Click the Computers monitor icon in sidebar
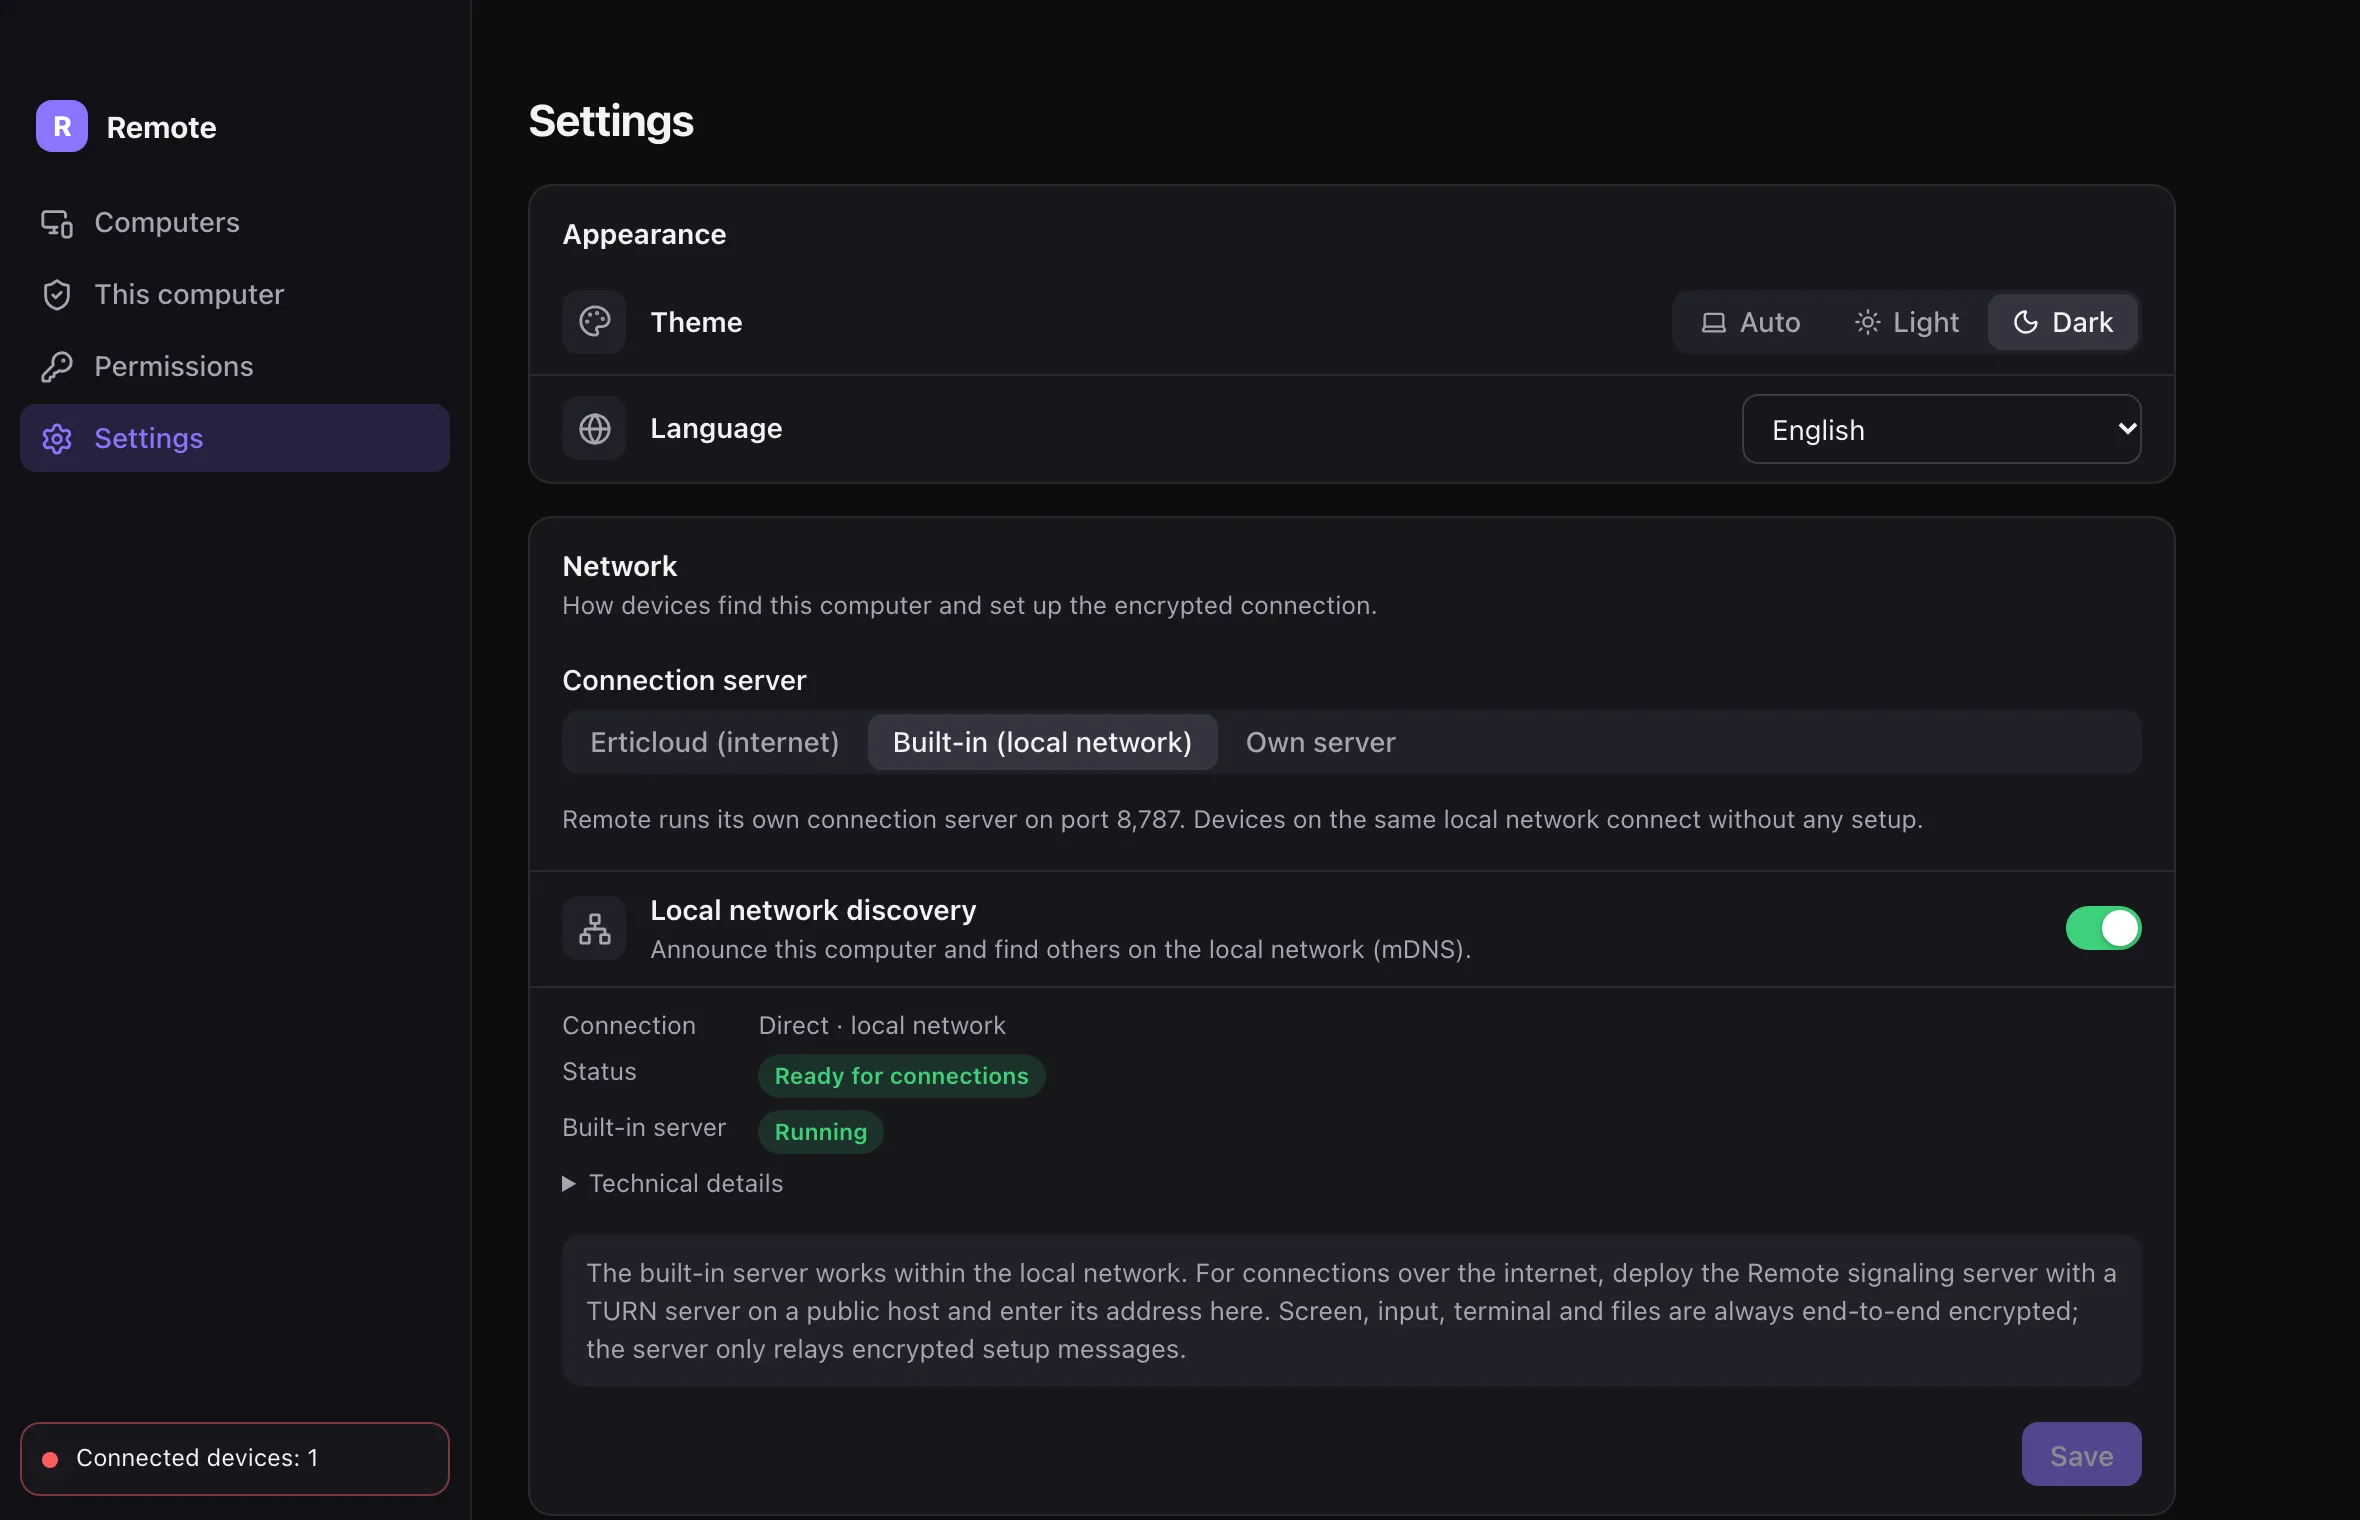Image resolution: width=2360 pixels, height=1520 pixels. [x=57, y=223]
